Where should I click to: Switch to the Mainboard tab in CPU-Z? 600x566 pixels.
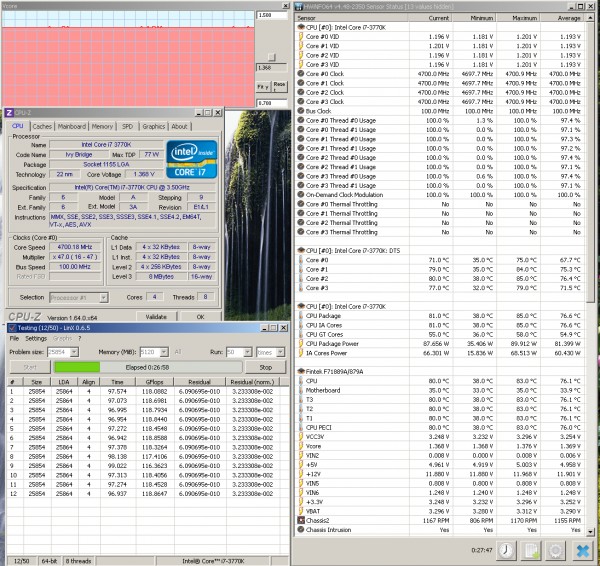[72, 126]
